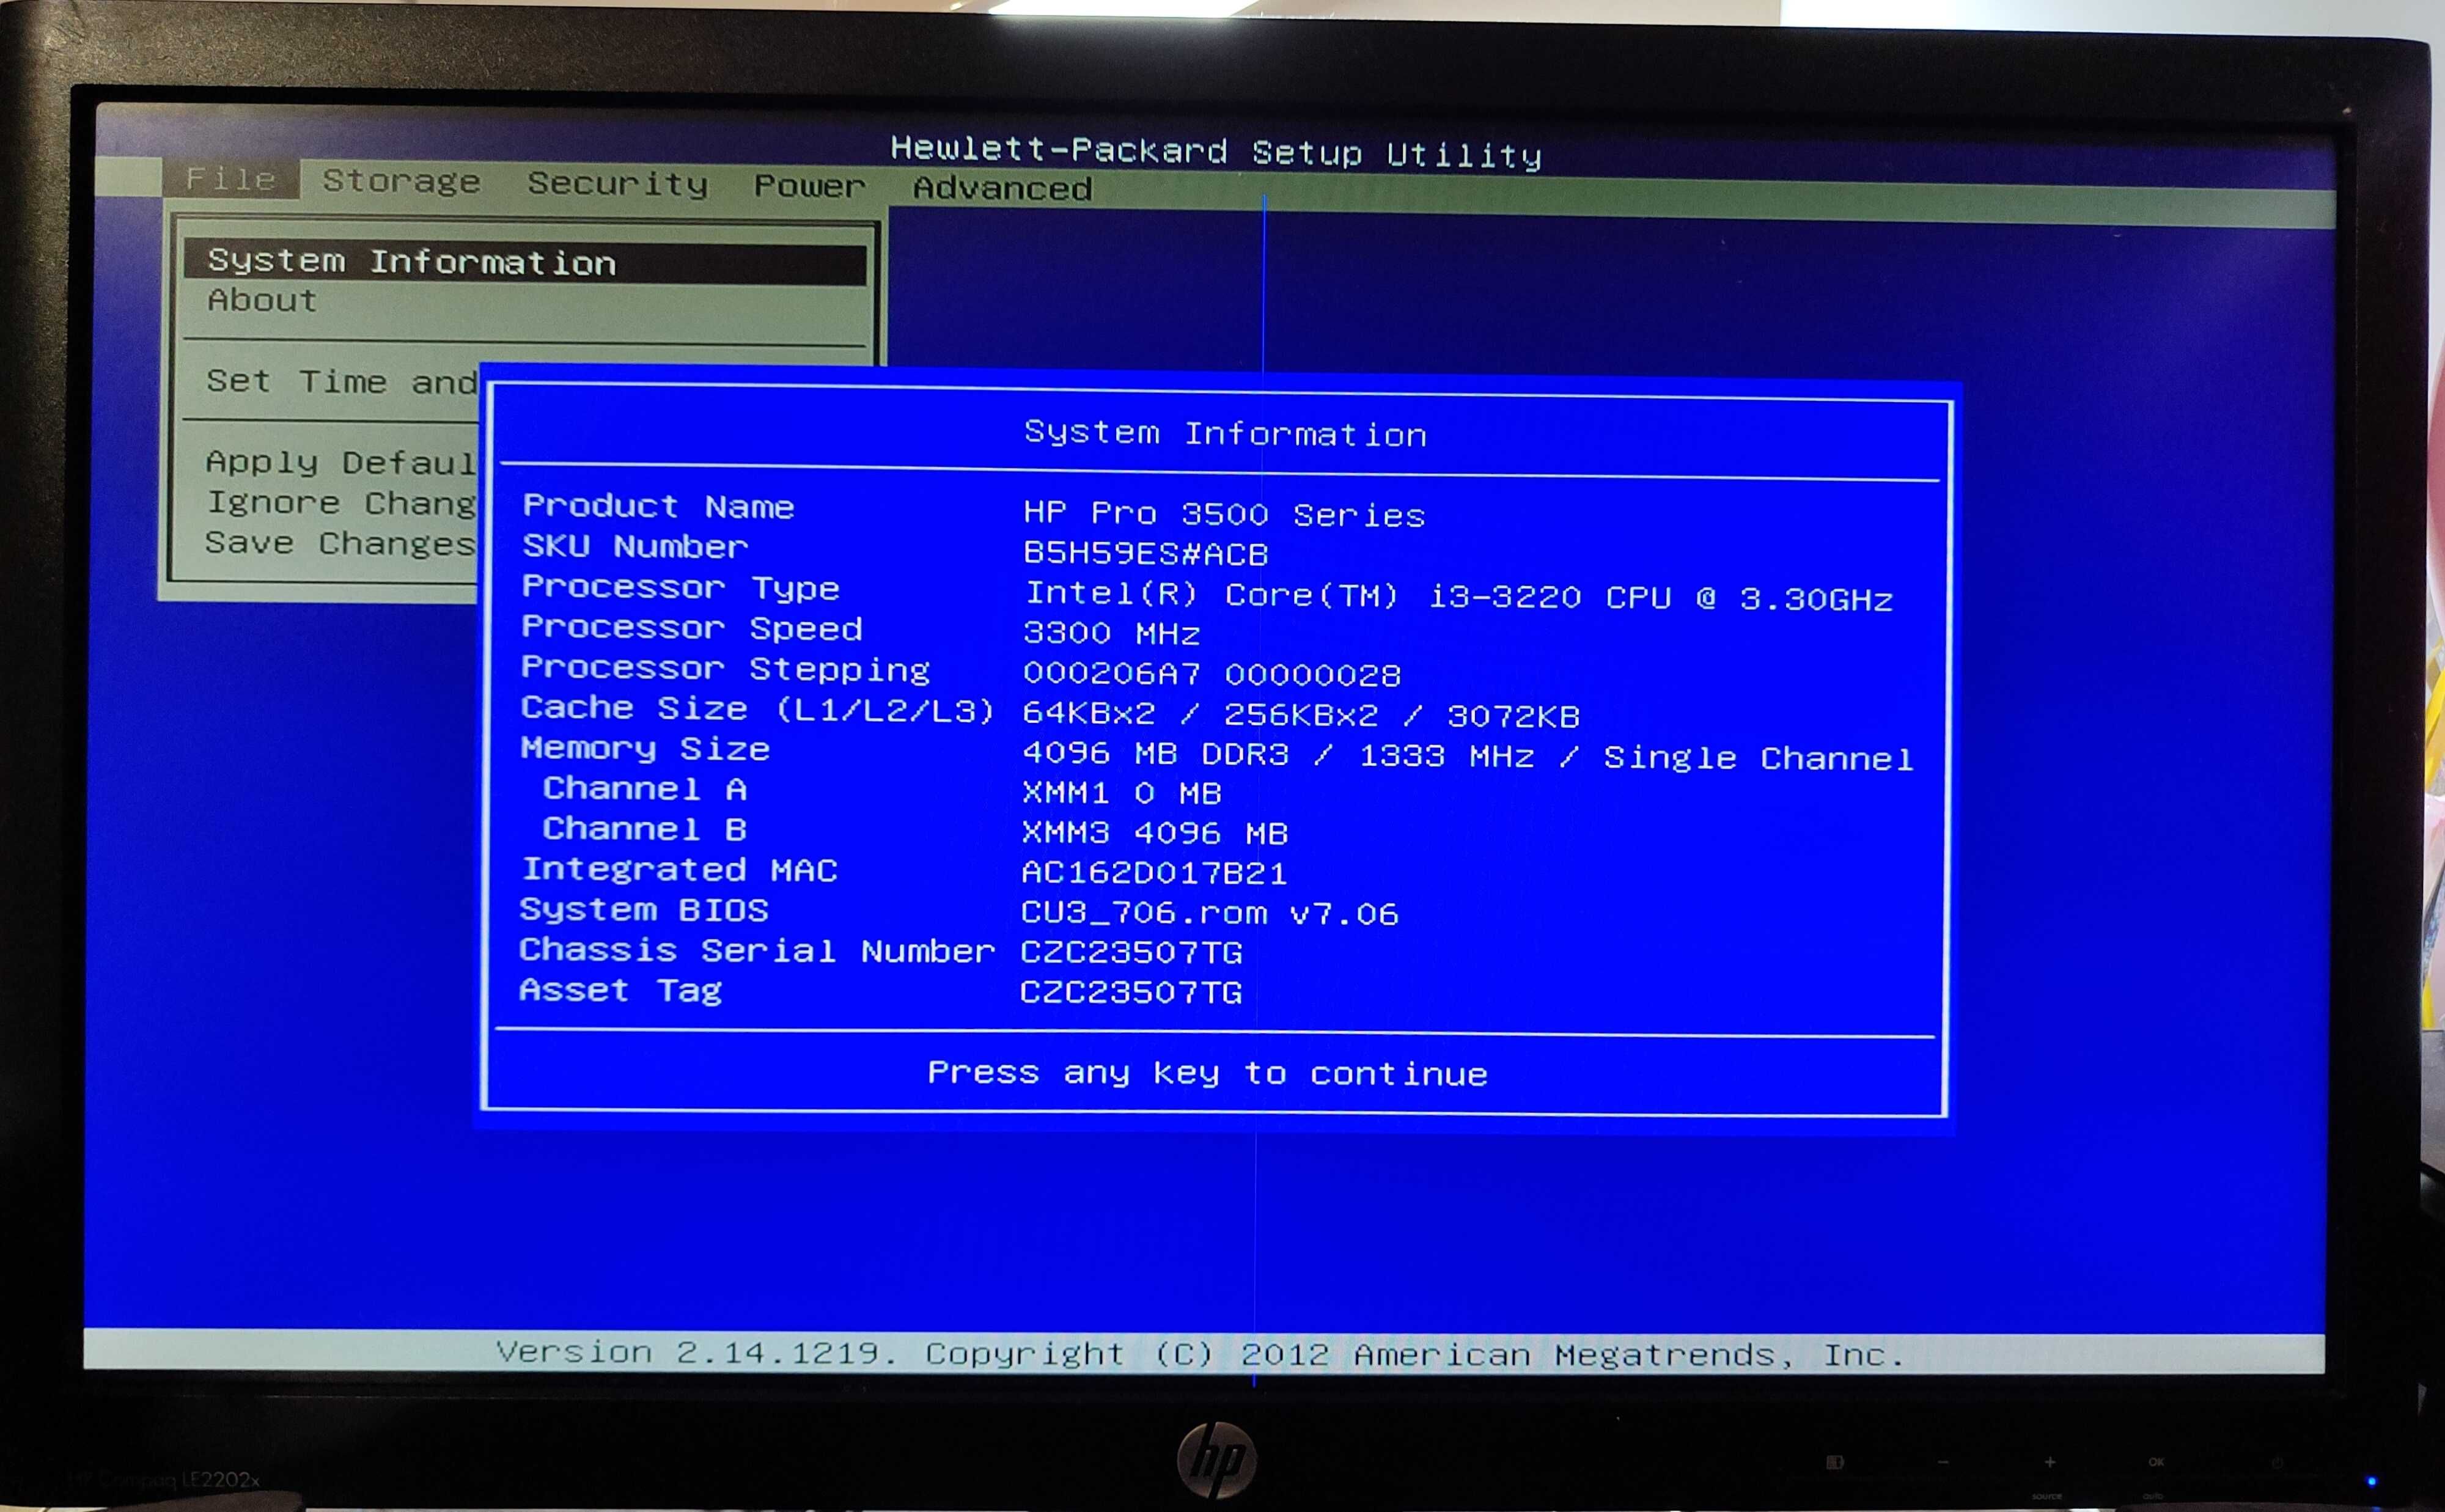Click the Processor Stepping label
This screenshot has width=2445, height=1512.
(725, 668)
